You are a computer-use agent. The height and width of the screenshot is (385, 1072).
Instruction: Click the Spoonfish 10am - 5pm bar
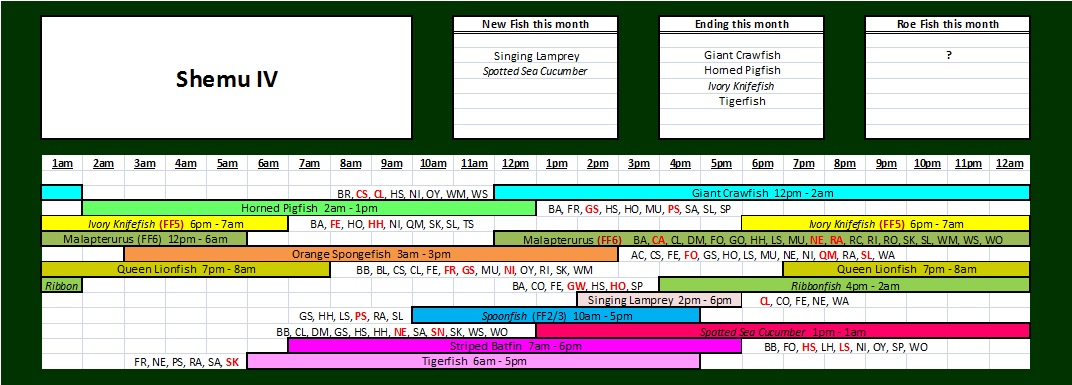(556, 315)
